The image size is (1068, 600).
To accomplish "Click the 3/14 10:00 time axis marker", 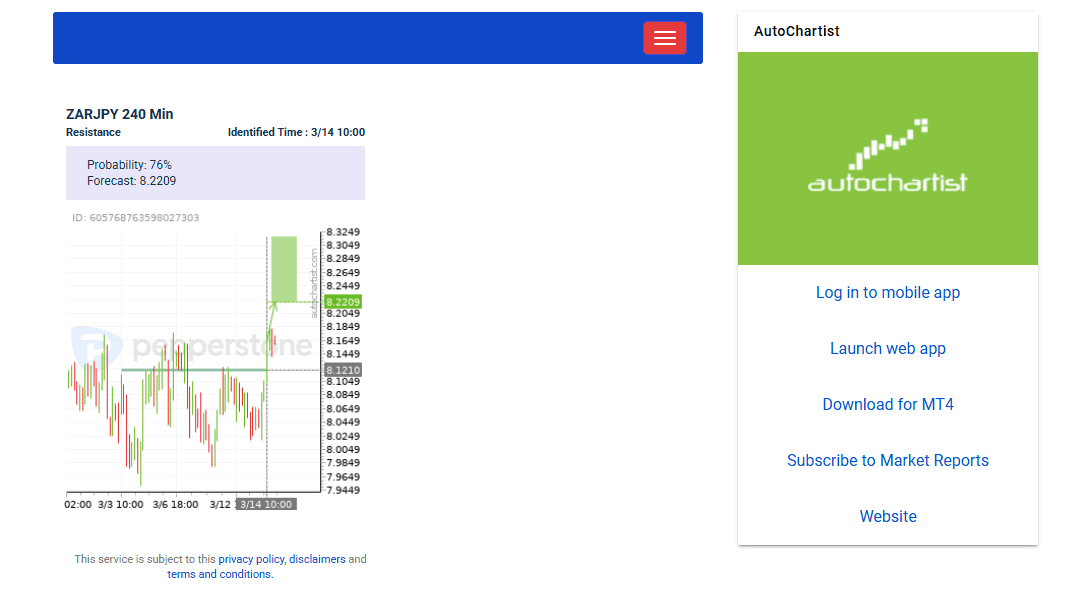I will [266, 505].
